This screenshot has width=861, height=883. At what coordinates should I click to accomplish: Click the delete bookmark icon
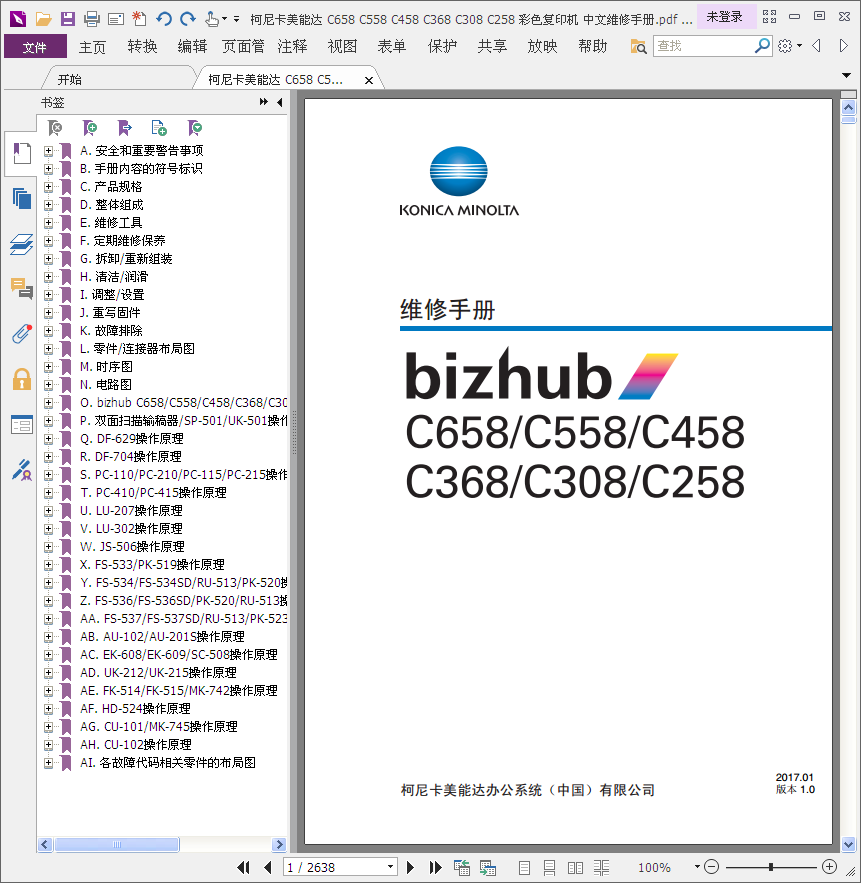tap(55, 128)
